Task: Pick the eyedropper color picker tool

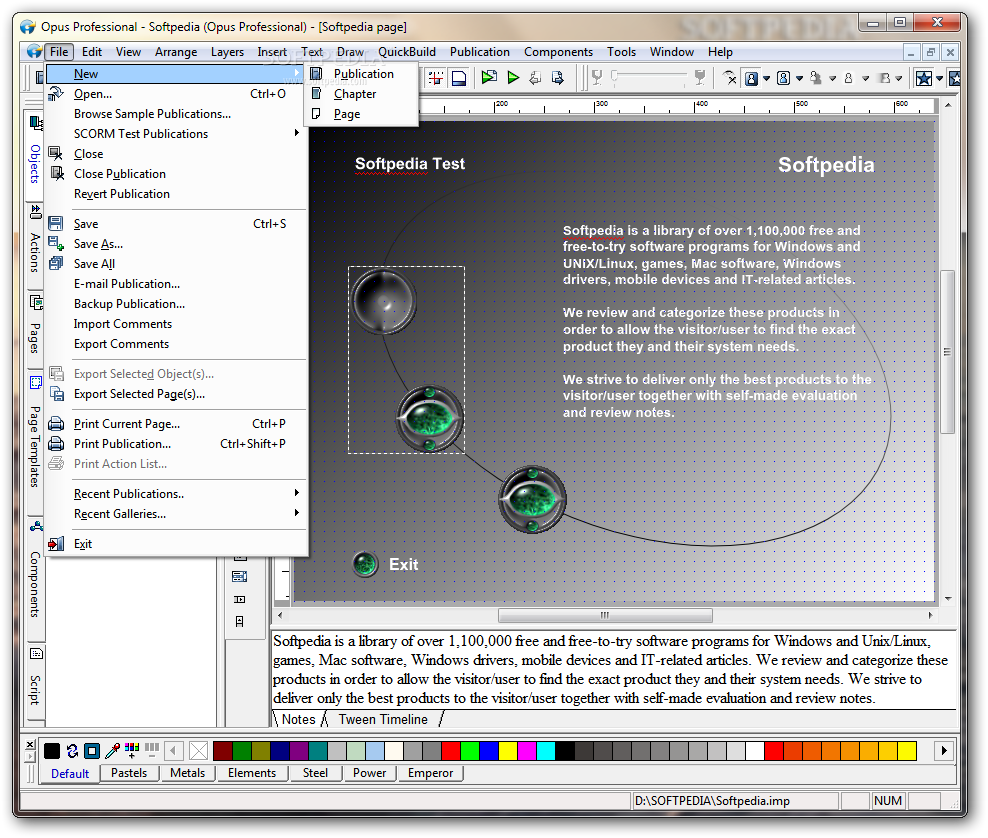Action: [113, 750]
